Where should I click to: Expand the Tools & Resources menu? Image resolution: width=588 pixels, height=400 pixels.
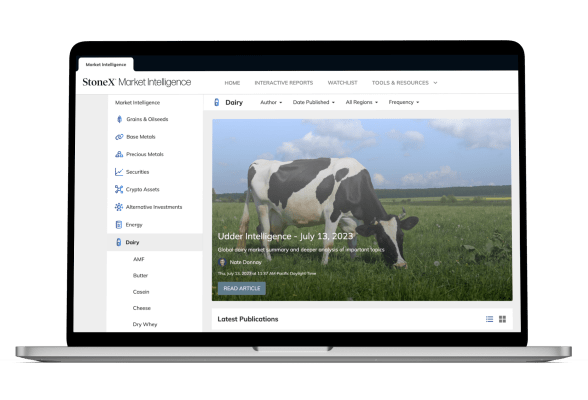point(404,83)
